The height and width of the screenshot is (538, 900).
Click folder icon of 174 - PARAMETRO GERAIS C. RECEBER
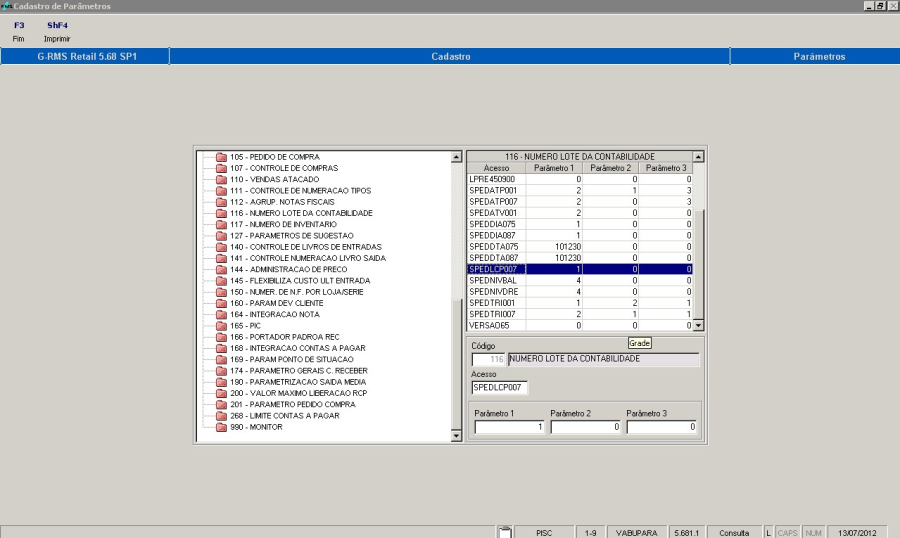click(222, 371)
